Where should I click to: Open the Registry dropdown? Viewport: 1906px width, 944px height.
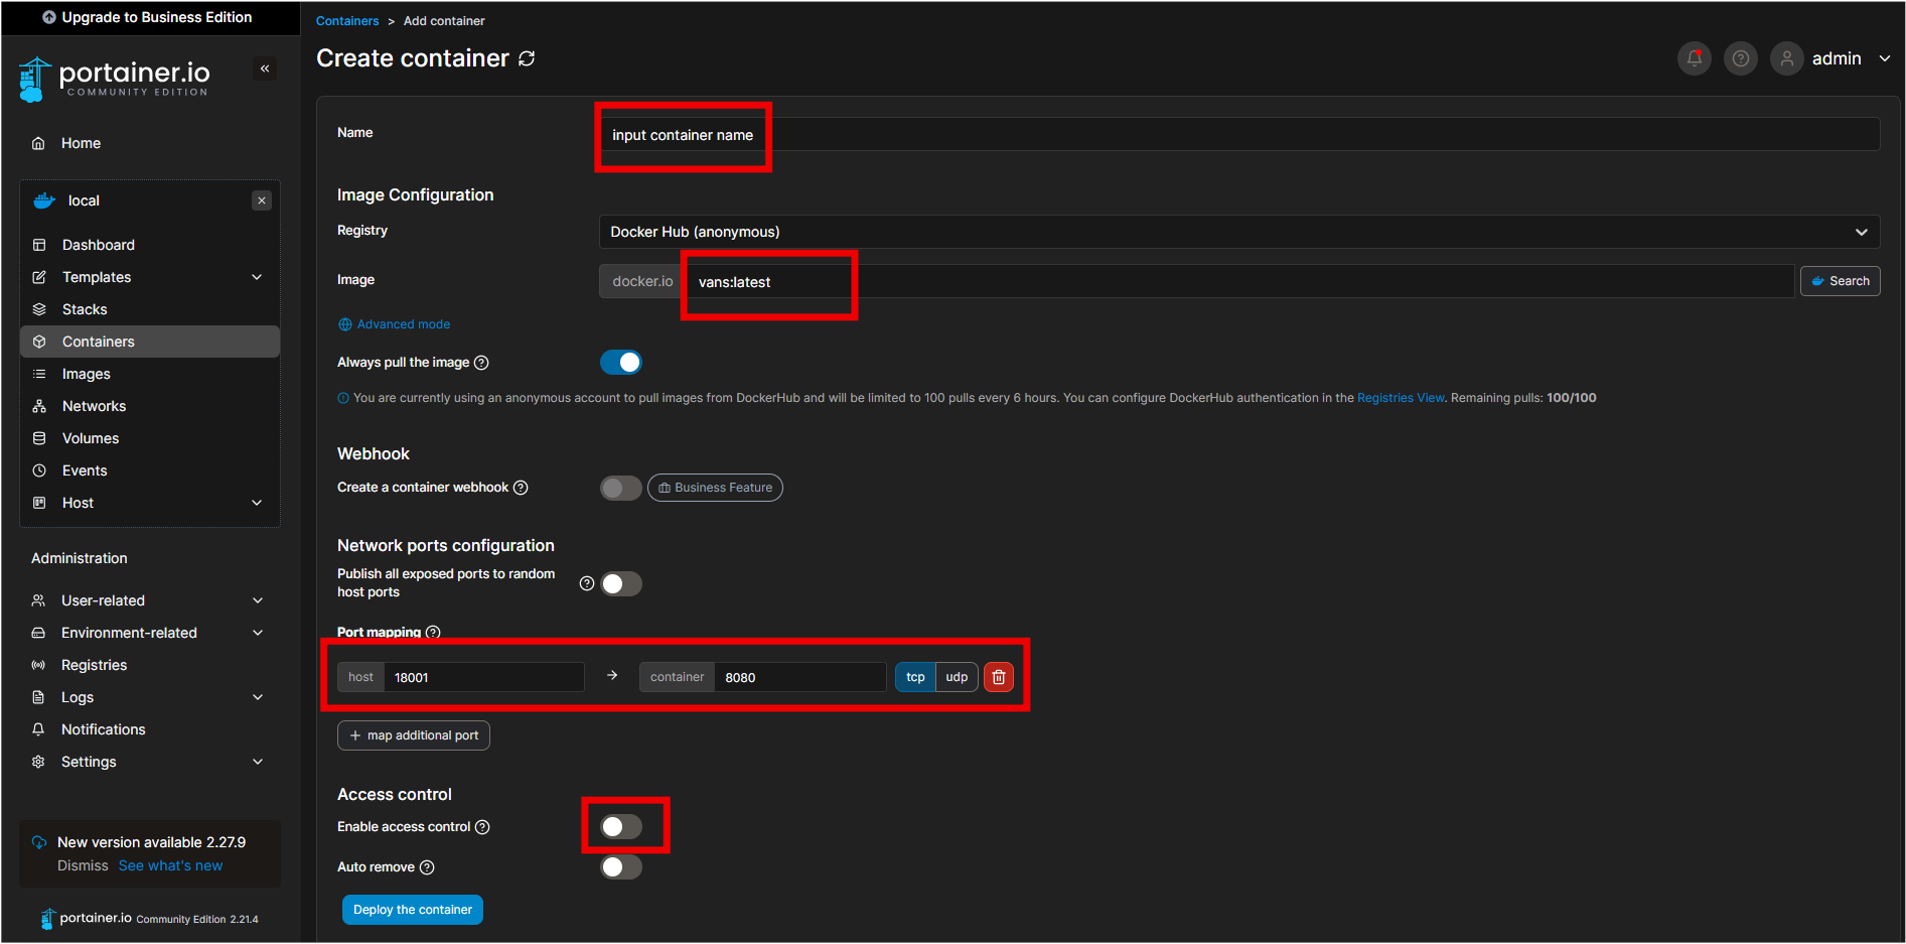tap(1238, 232)
